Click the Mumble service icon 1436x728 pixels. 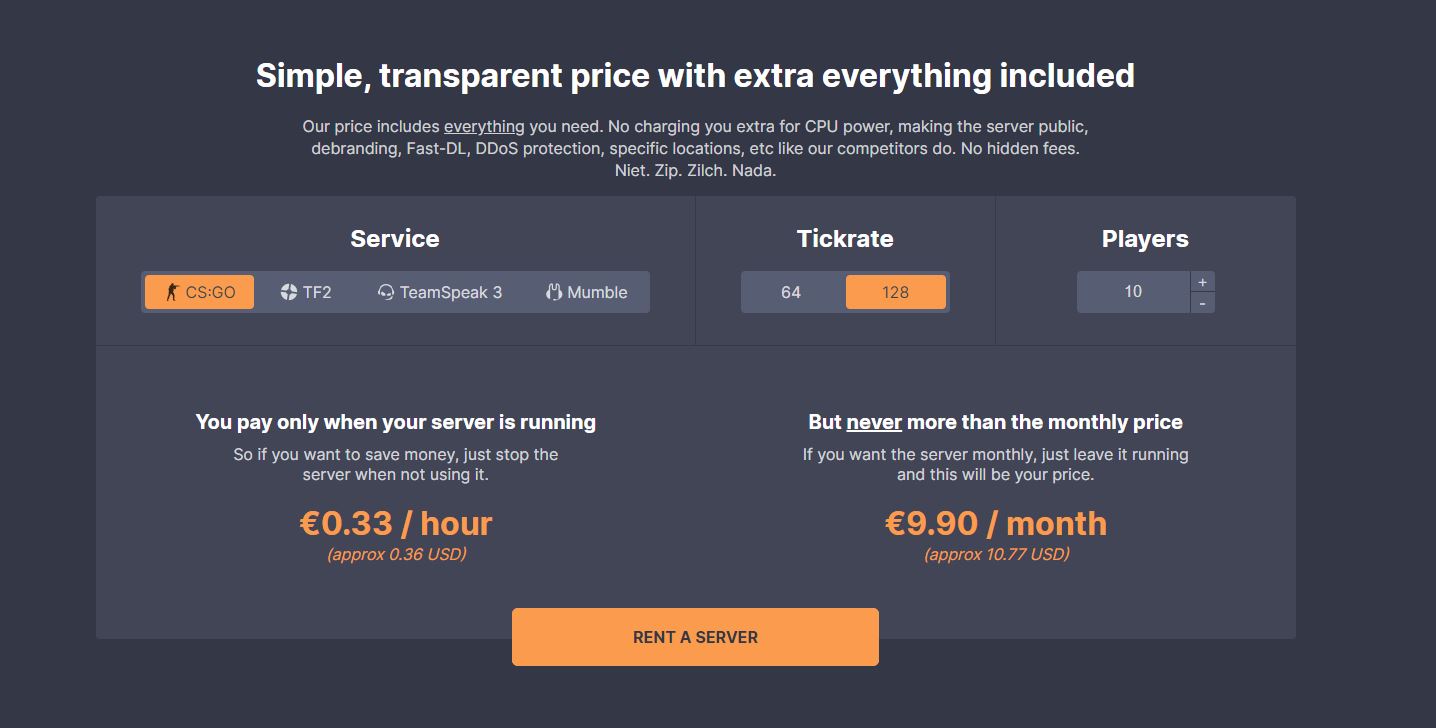(x=554, y=292)
